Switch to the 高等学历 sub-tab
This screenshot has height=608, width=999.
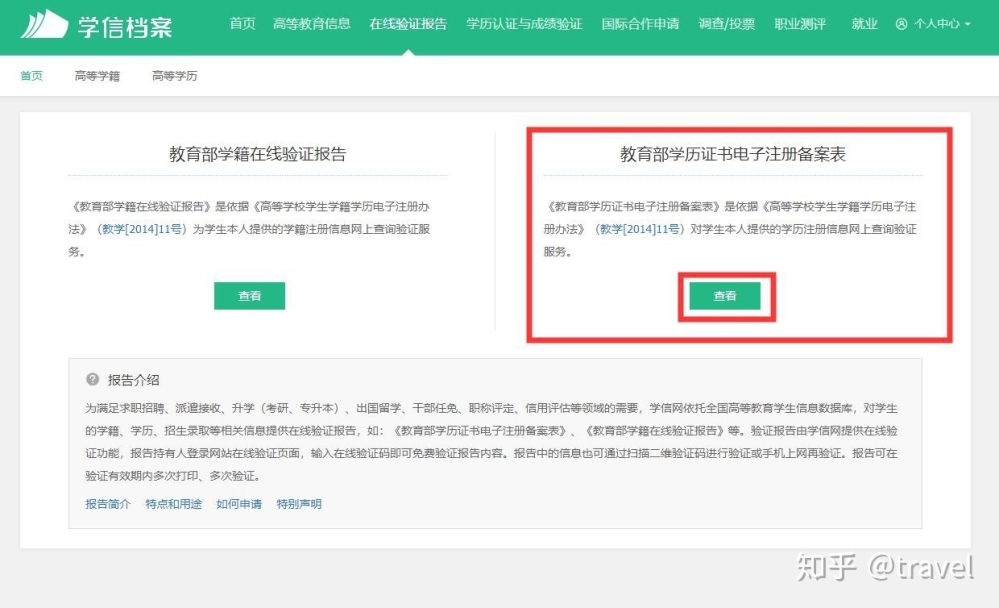[x=175, y=76]
